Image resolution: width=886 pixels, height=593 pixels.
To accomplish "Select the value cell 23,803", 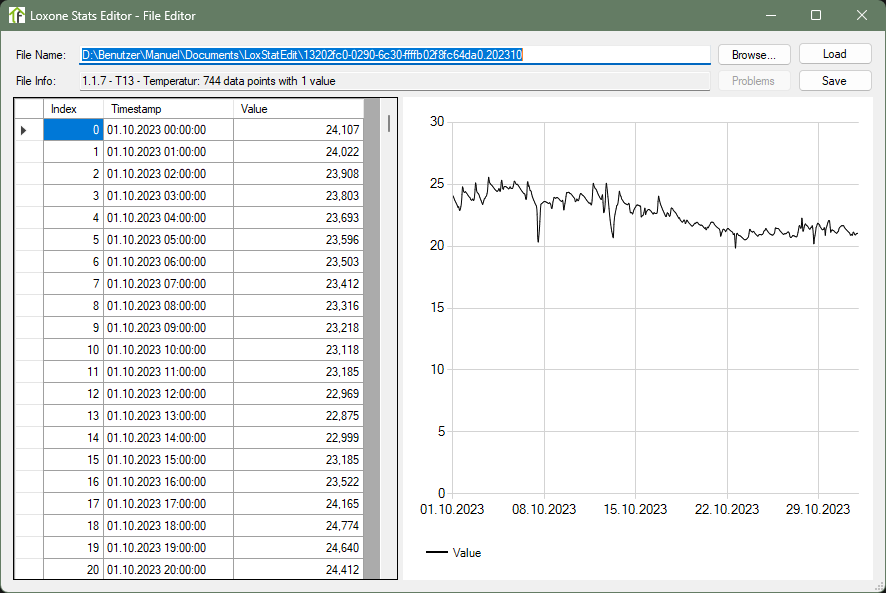I will pos(298,196).
